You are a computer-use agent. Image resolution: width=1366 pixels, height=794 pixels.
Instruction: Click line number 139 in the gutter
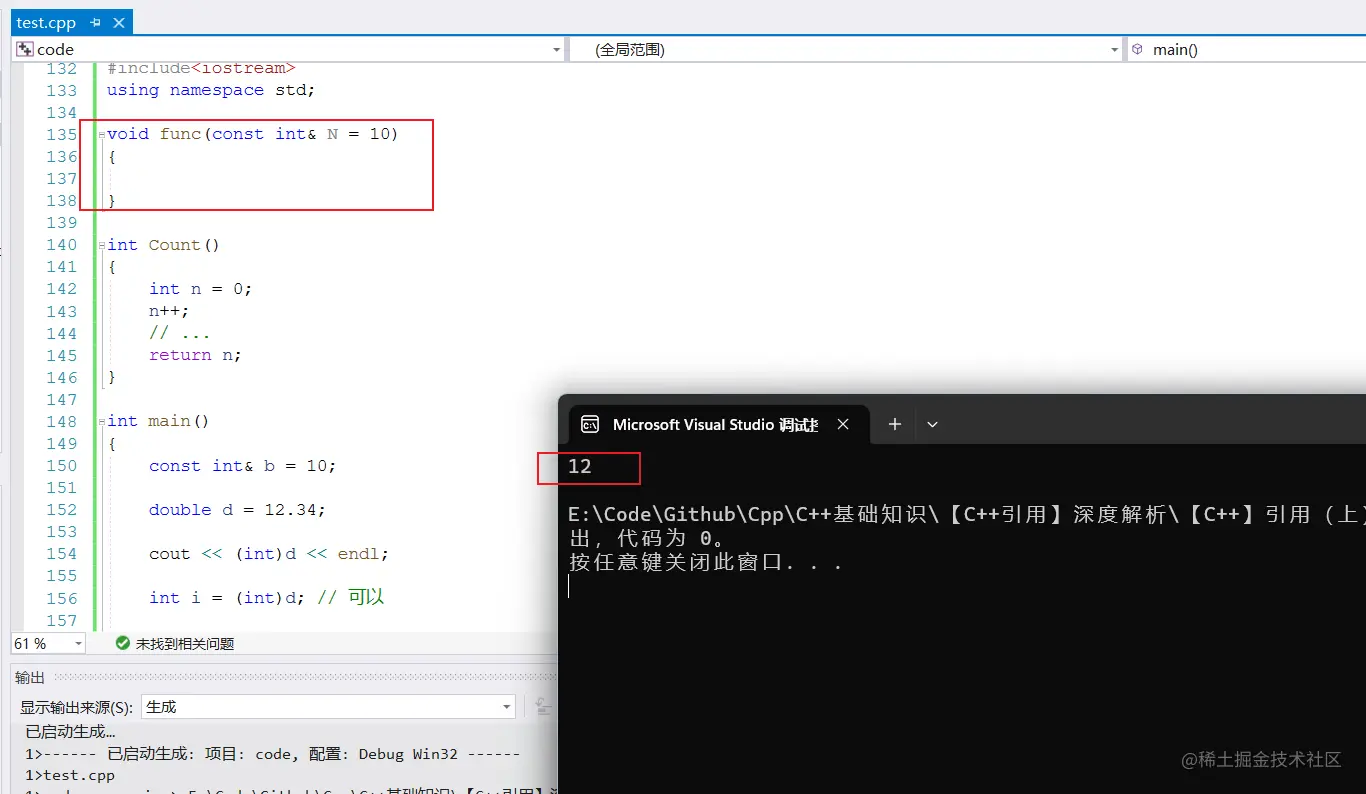(62, 223)
